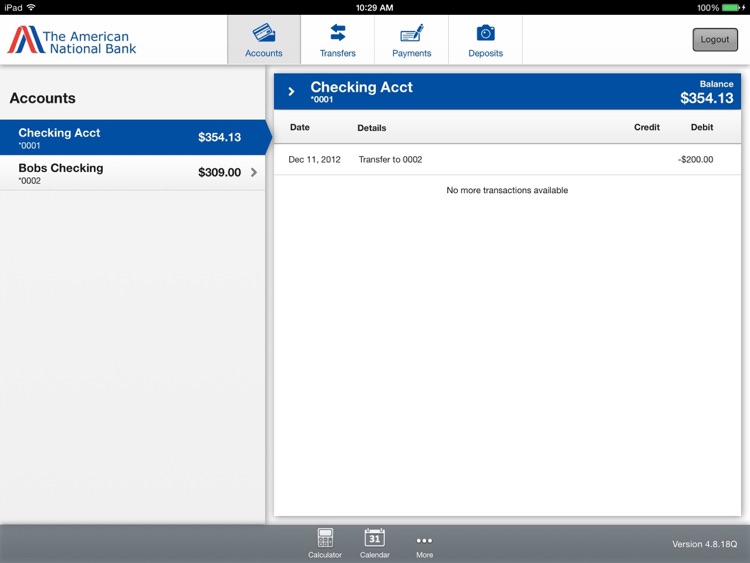Go to the Payments tab

411,40
